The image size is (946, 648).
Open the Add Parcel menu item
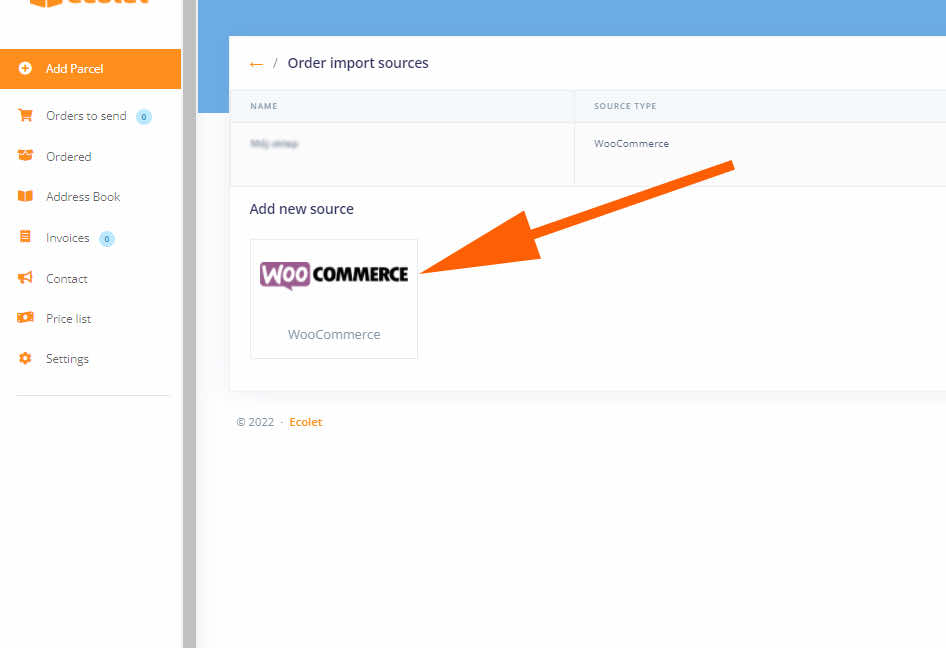(90, 69)
